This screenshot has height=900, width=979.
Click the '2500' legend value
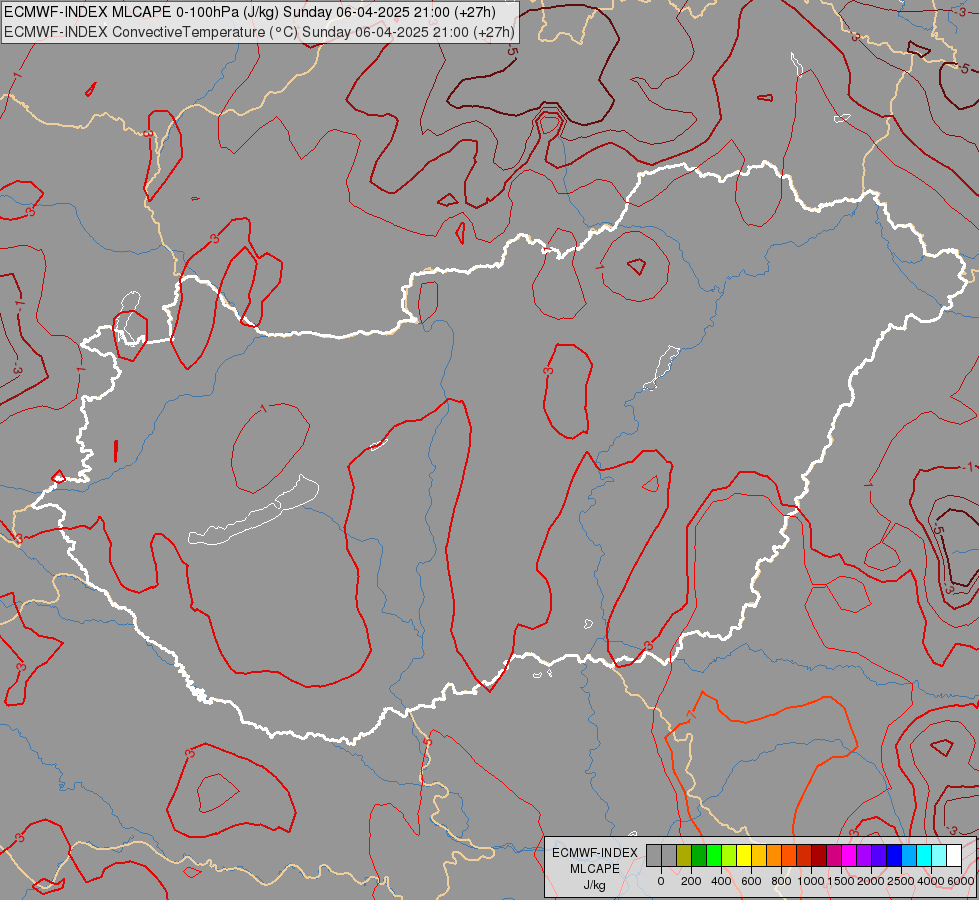[901, 881]
